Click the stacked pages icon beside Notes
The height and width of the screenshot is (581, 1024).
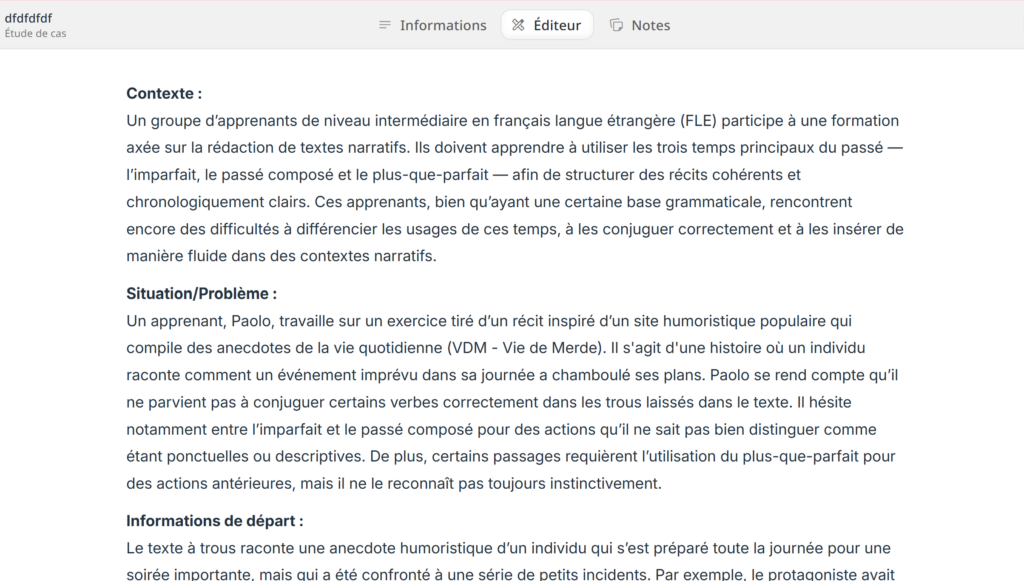tap(617, 25)
